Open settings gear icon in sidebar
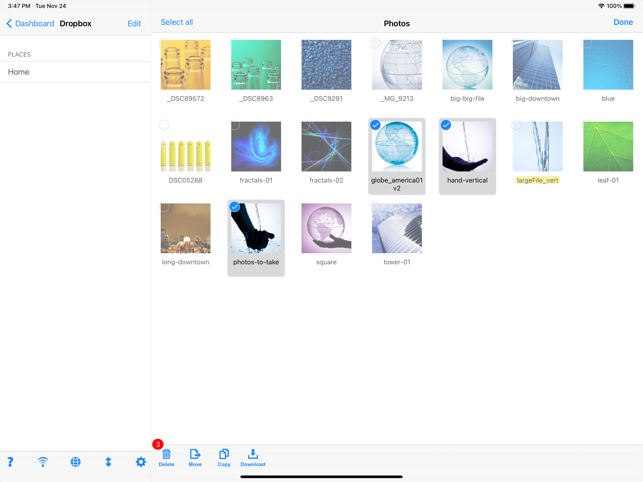643x482 pixels. 141,462
